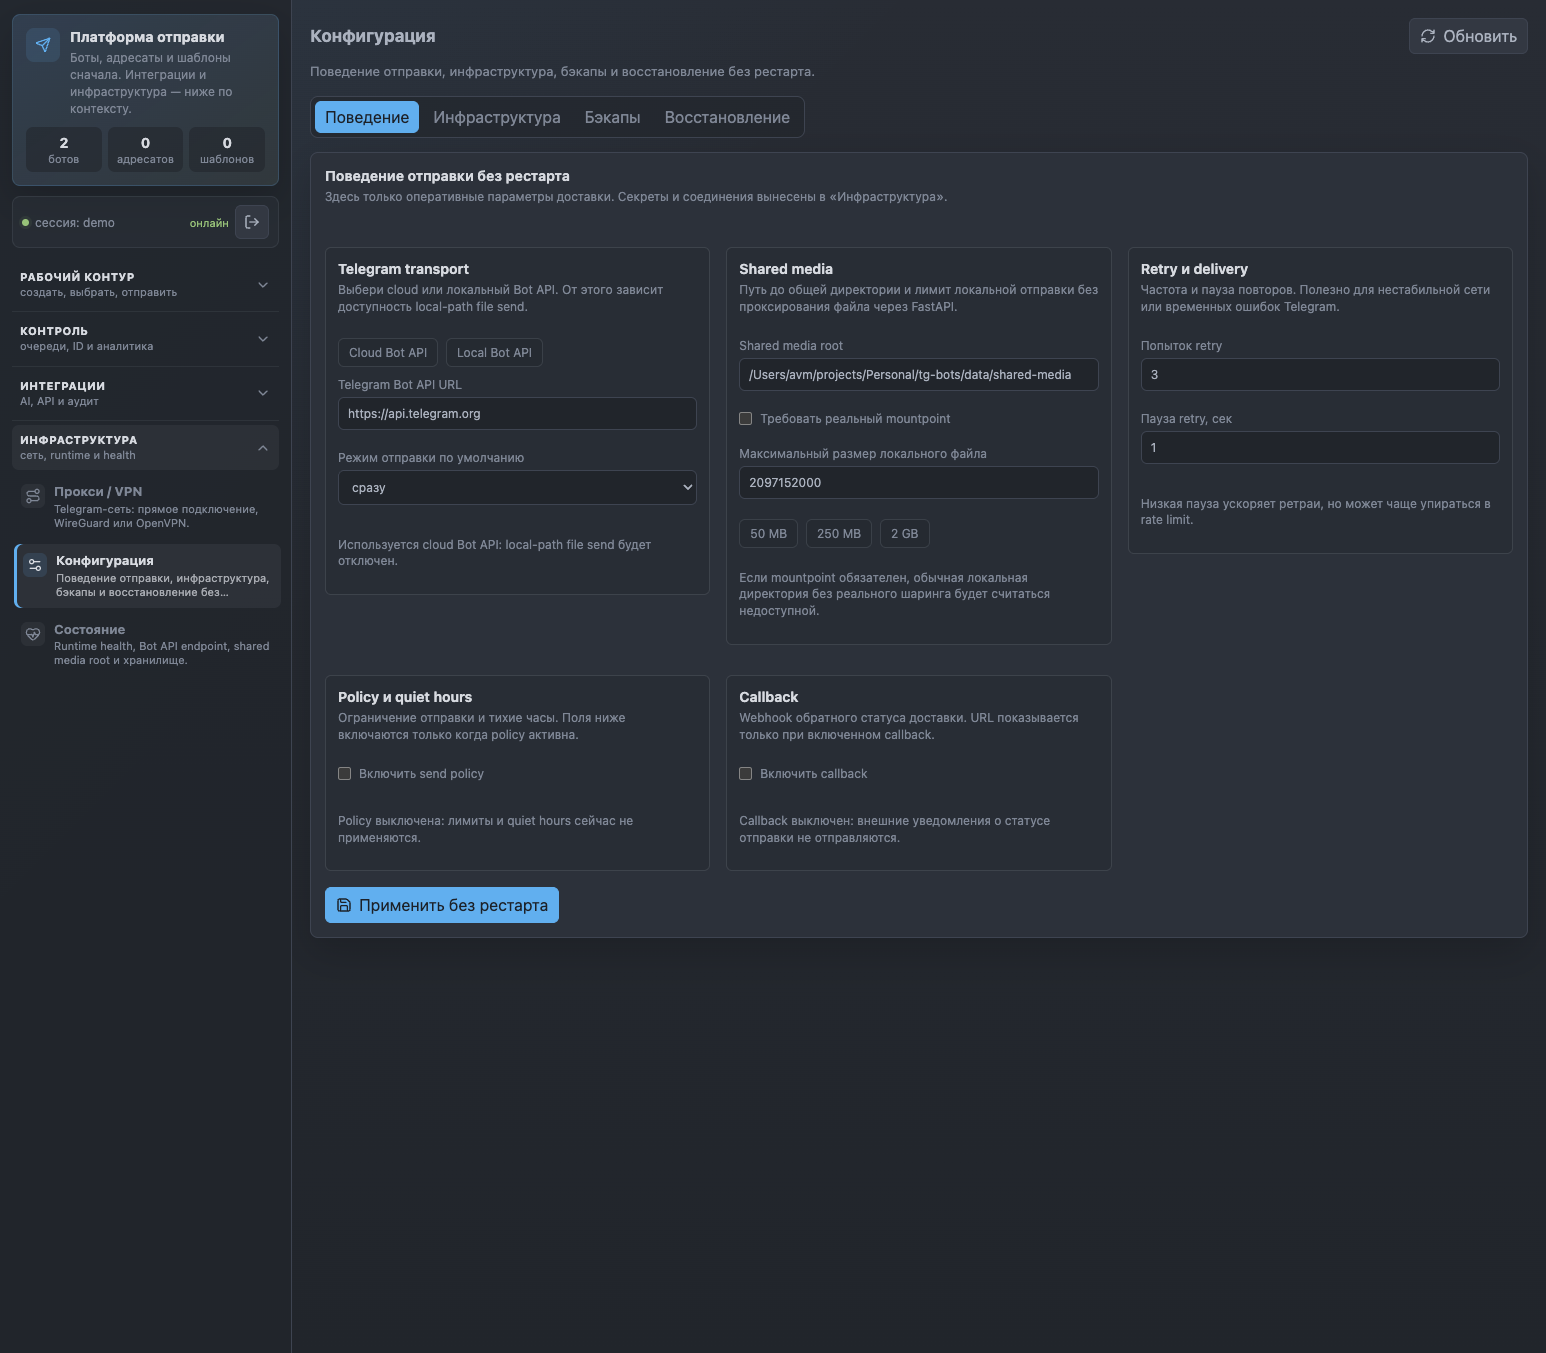Click the 'Retry и delivery' card heading
1546x1353 pixels.
(x=1194, y=269)
